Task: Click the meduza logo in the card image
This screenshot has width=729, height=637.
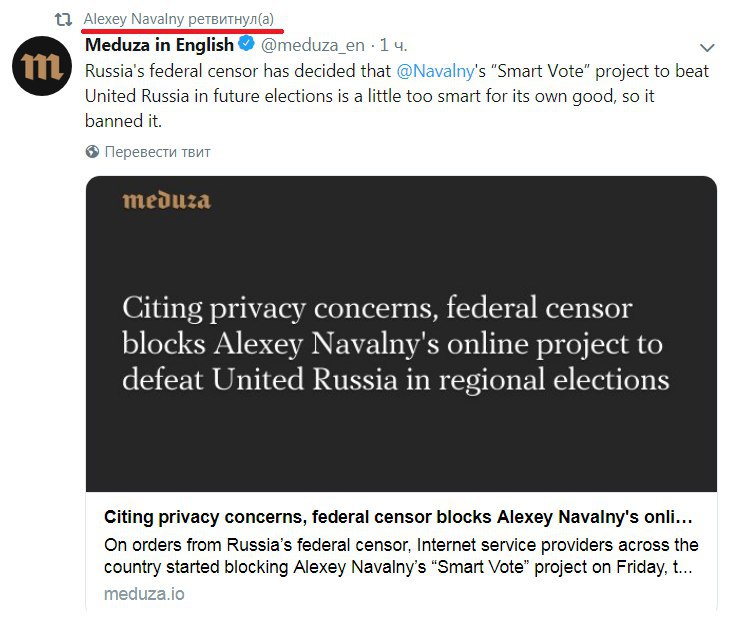Action: pos(167,201)
